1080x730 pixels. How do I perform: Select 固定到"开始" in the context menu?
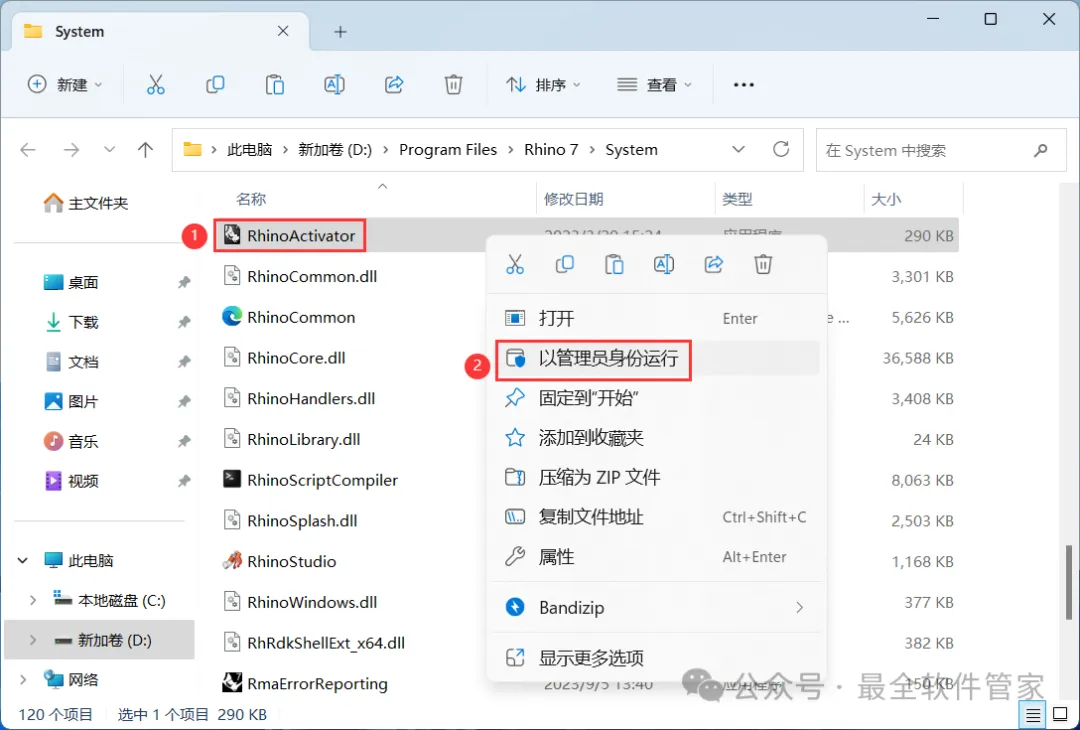[656, 398]
